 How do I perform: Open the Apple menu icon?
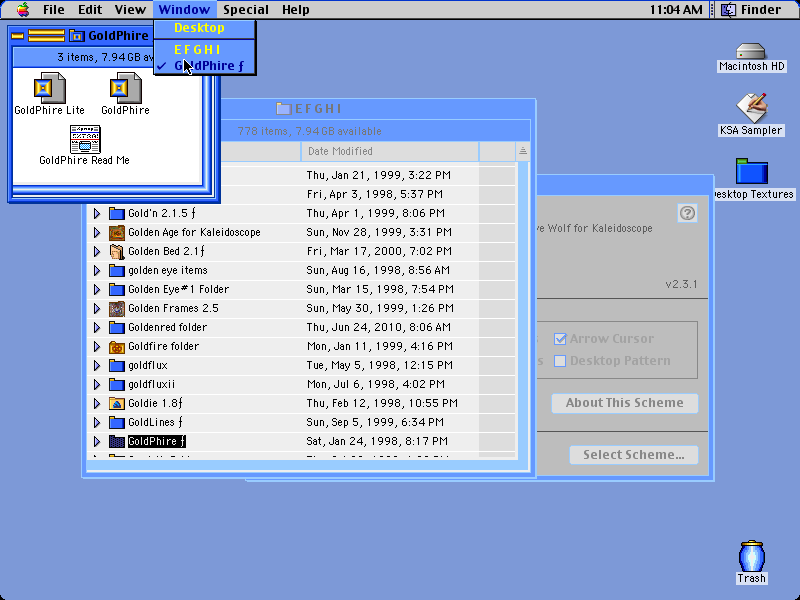pyautogui.click(x=23, y=9)
